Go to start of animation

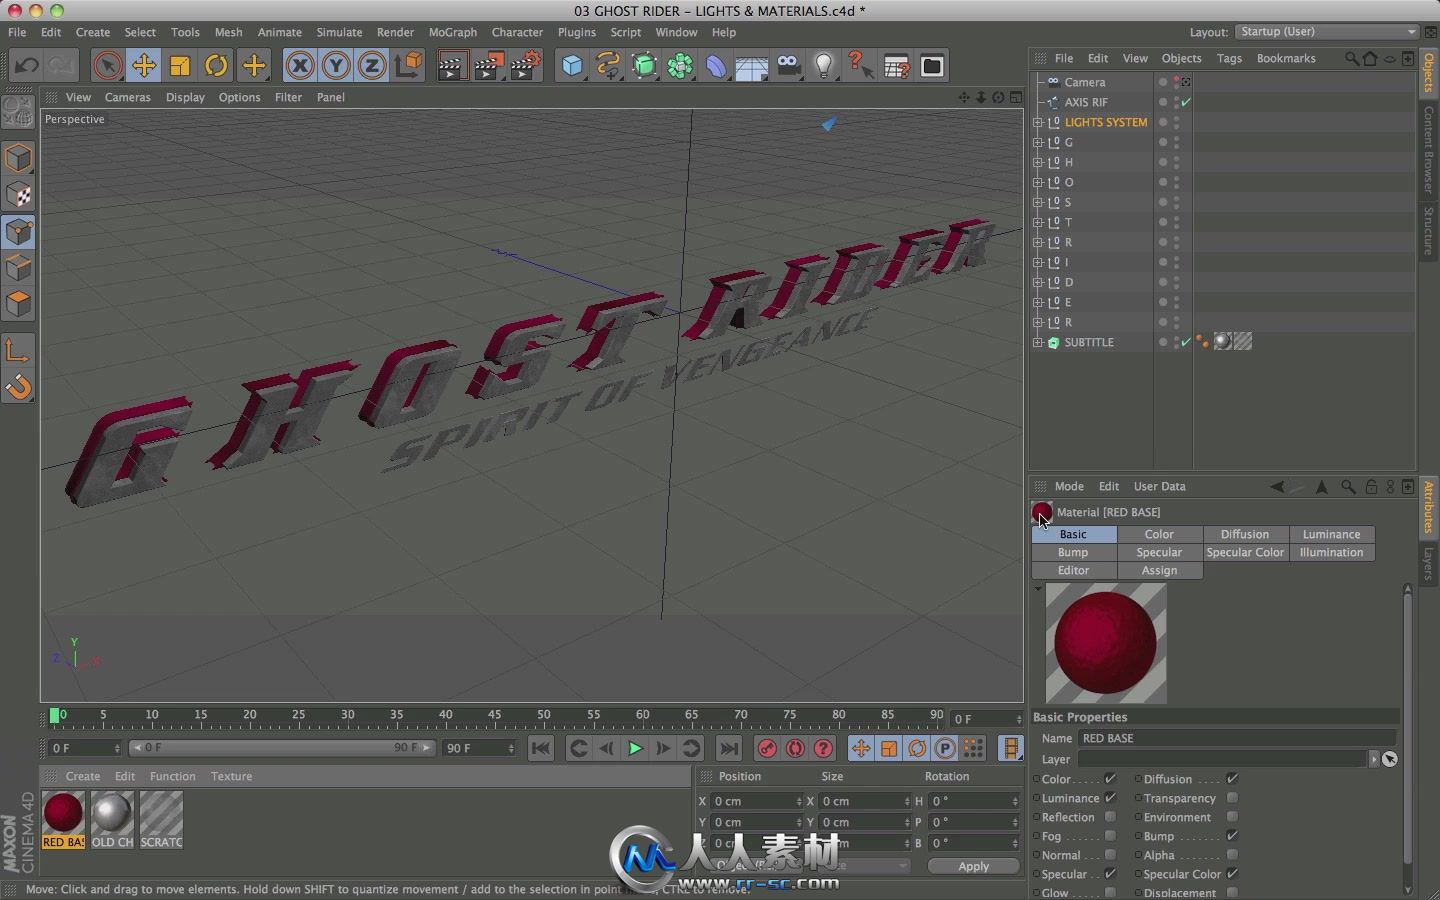click(x=541, y=748)
